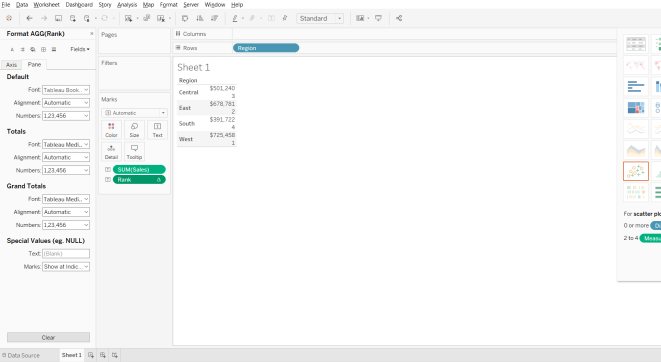Click the Special Values Text field
Screen dimensions: 661x362
[x=66, y=254]
